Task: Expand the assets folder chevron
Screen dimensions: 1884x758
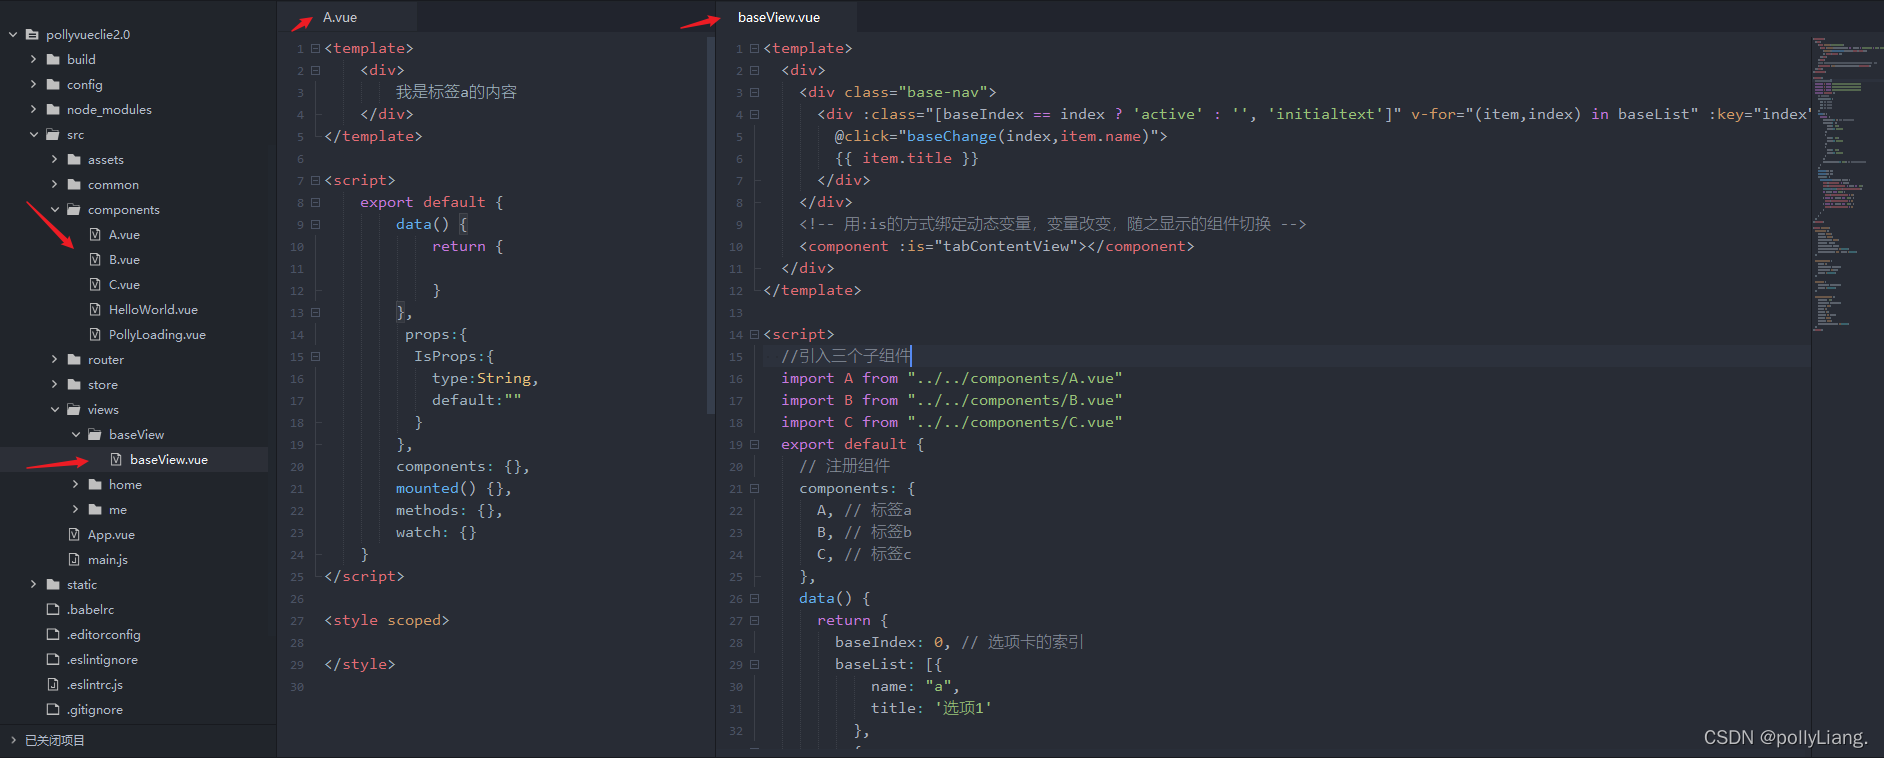Action: tap(54, 159)
